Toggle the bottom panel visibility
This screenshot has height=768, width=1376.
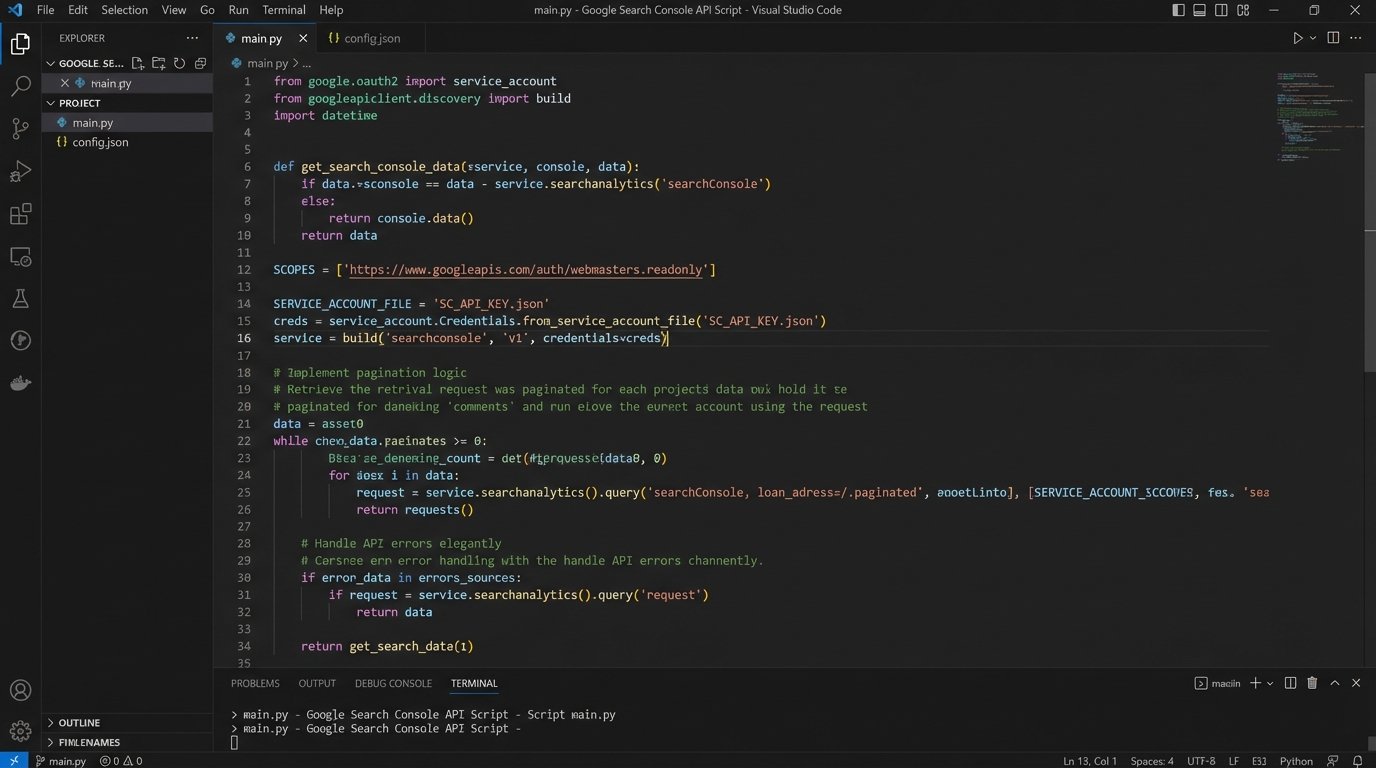click(1199, 10)
